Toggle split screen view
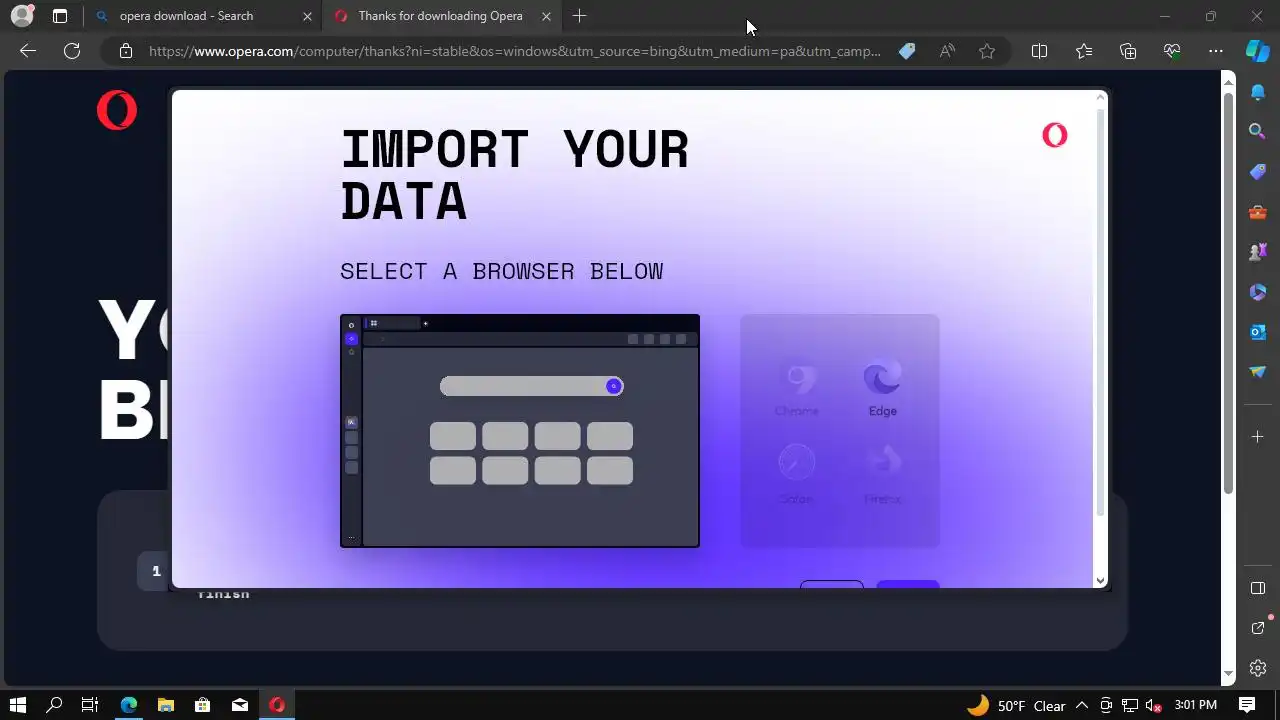1280x720 pixels. [1039, 51]
